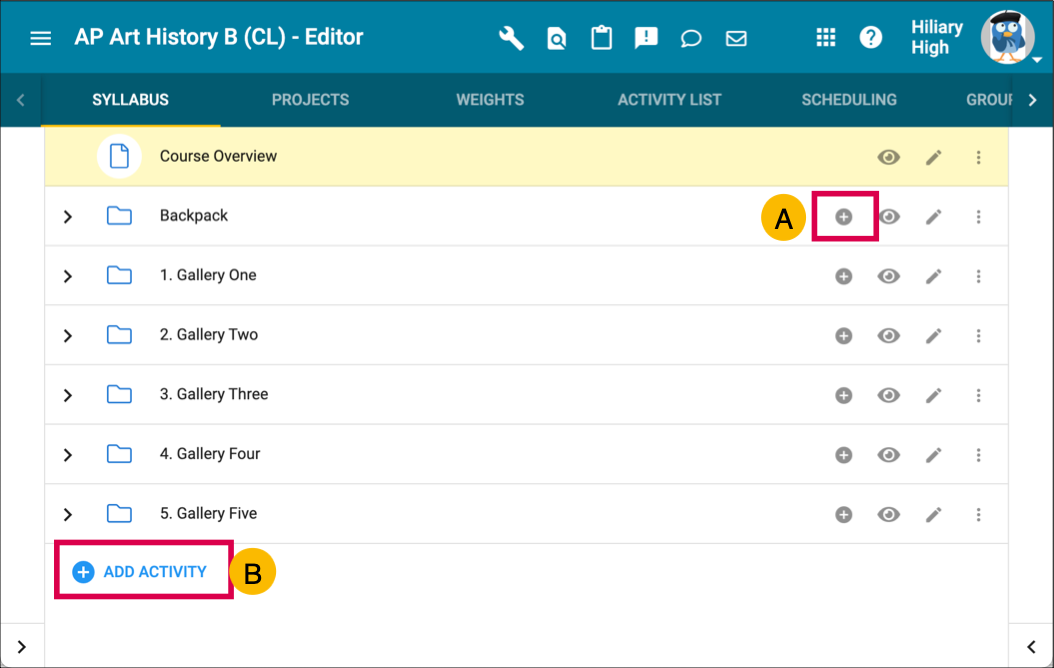Open the hamburger main menu
The height and width of the screenshot is (668, 1054).
pyautogui.click(x=40, y=38)
